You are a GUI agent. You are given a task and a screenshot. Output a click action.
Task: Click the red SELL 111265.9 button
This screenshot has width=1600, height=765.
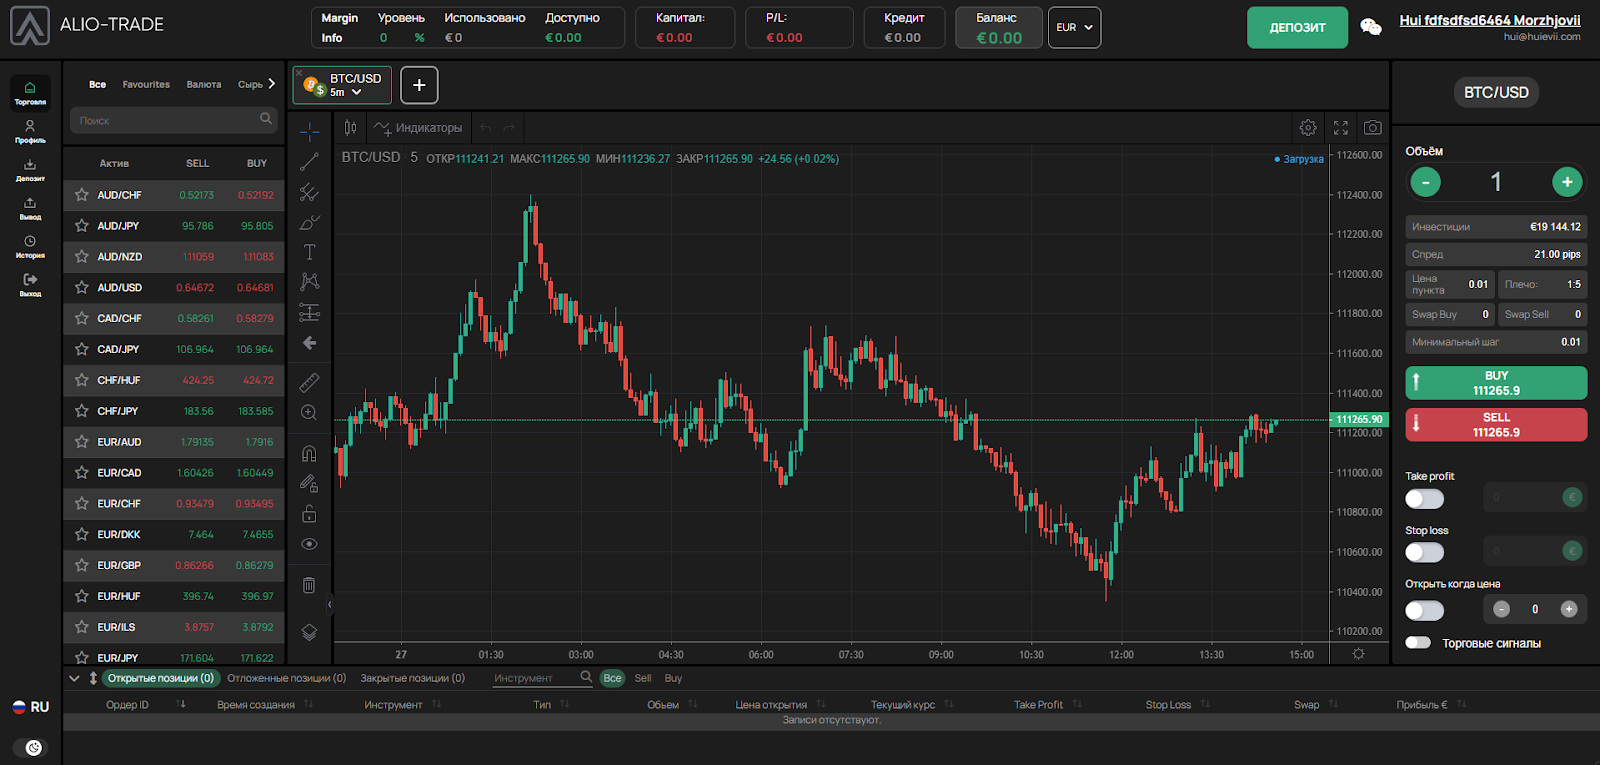coord(1495,425)
